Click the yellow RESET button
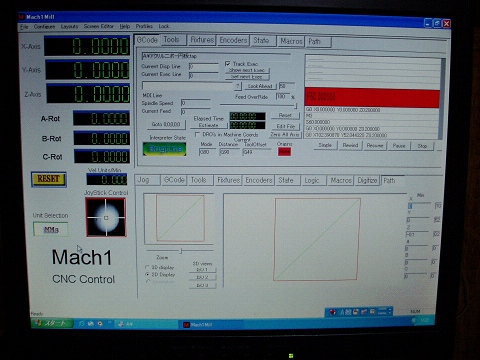This screenshot has height=360, width=480. 49,179
